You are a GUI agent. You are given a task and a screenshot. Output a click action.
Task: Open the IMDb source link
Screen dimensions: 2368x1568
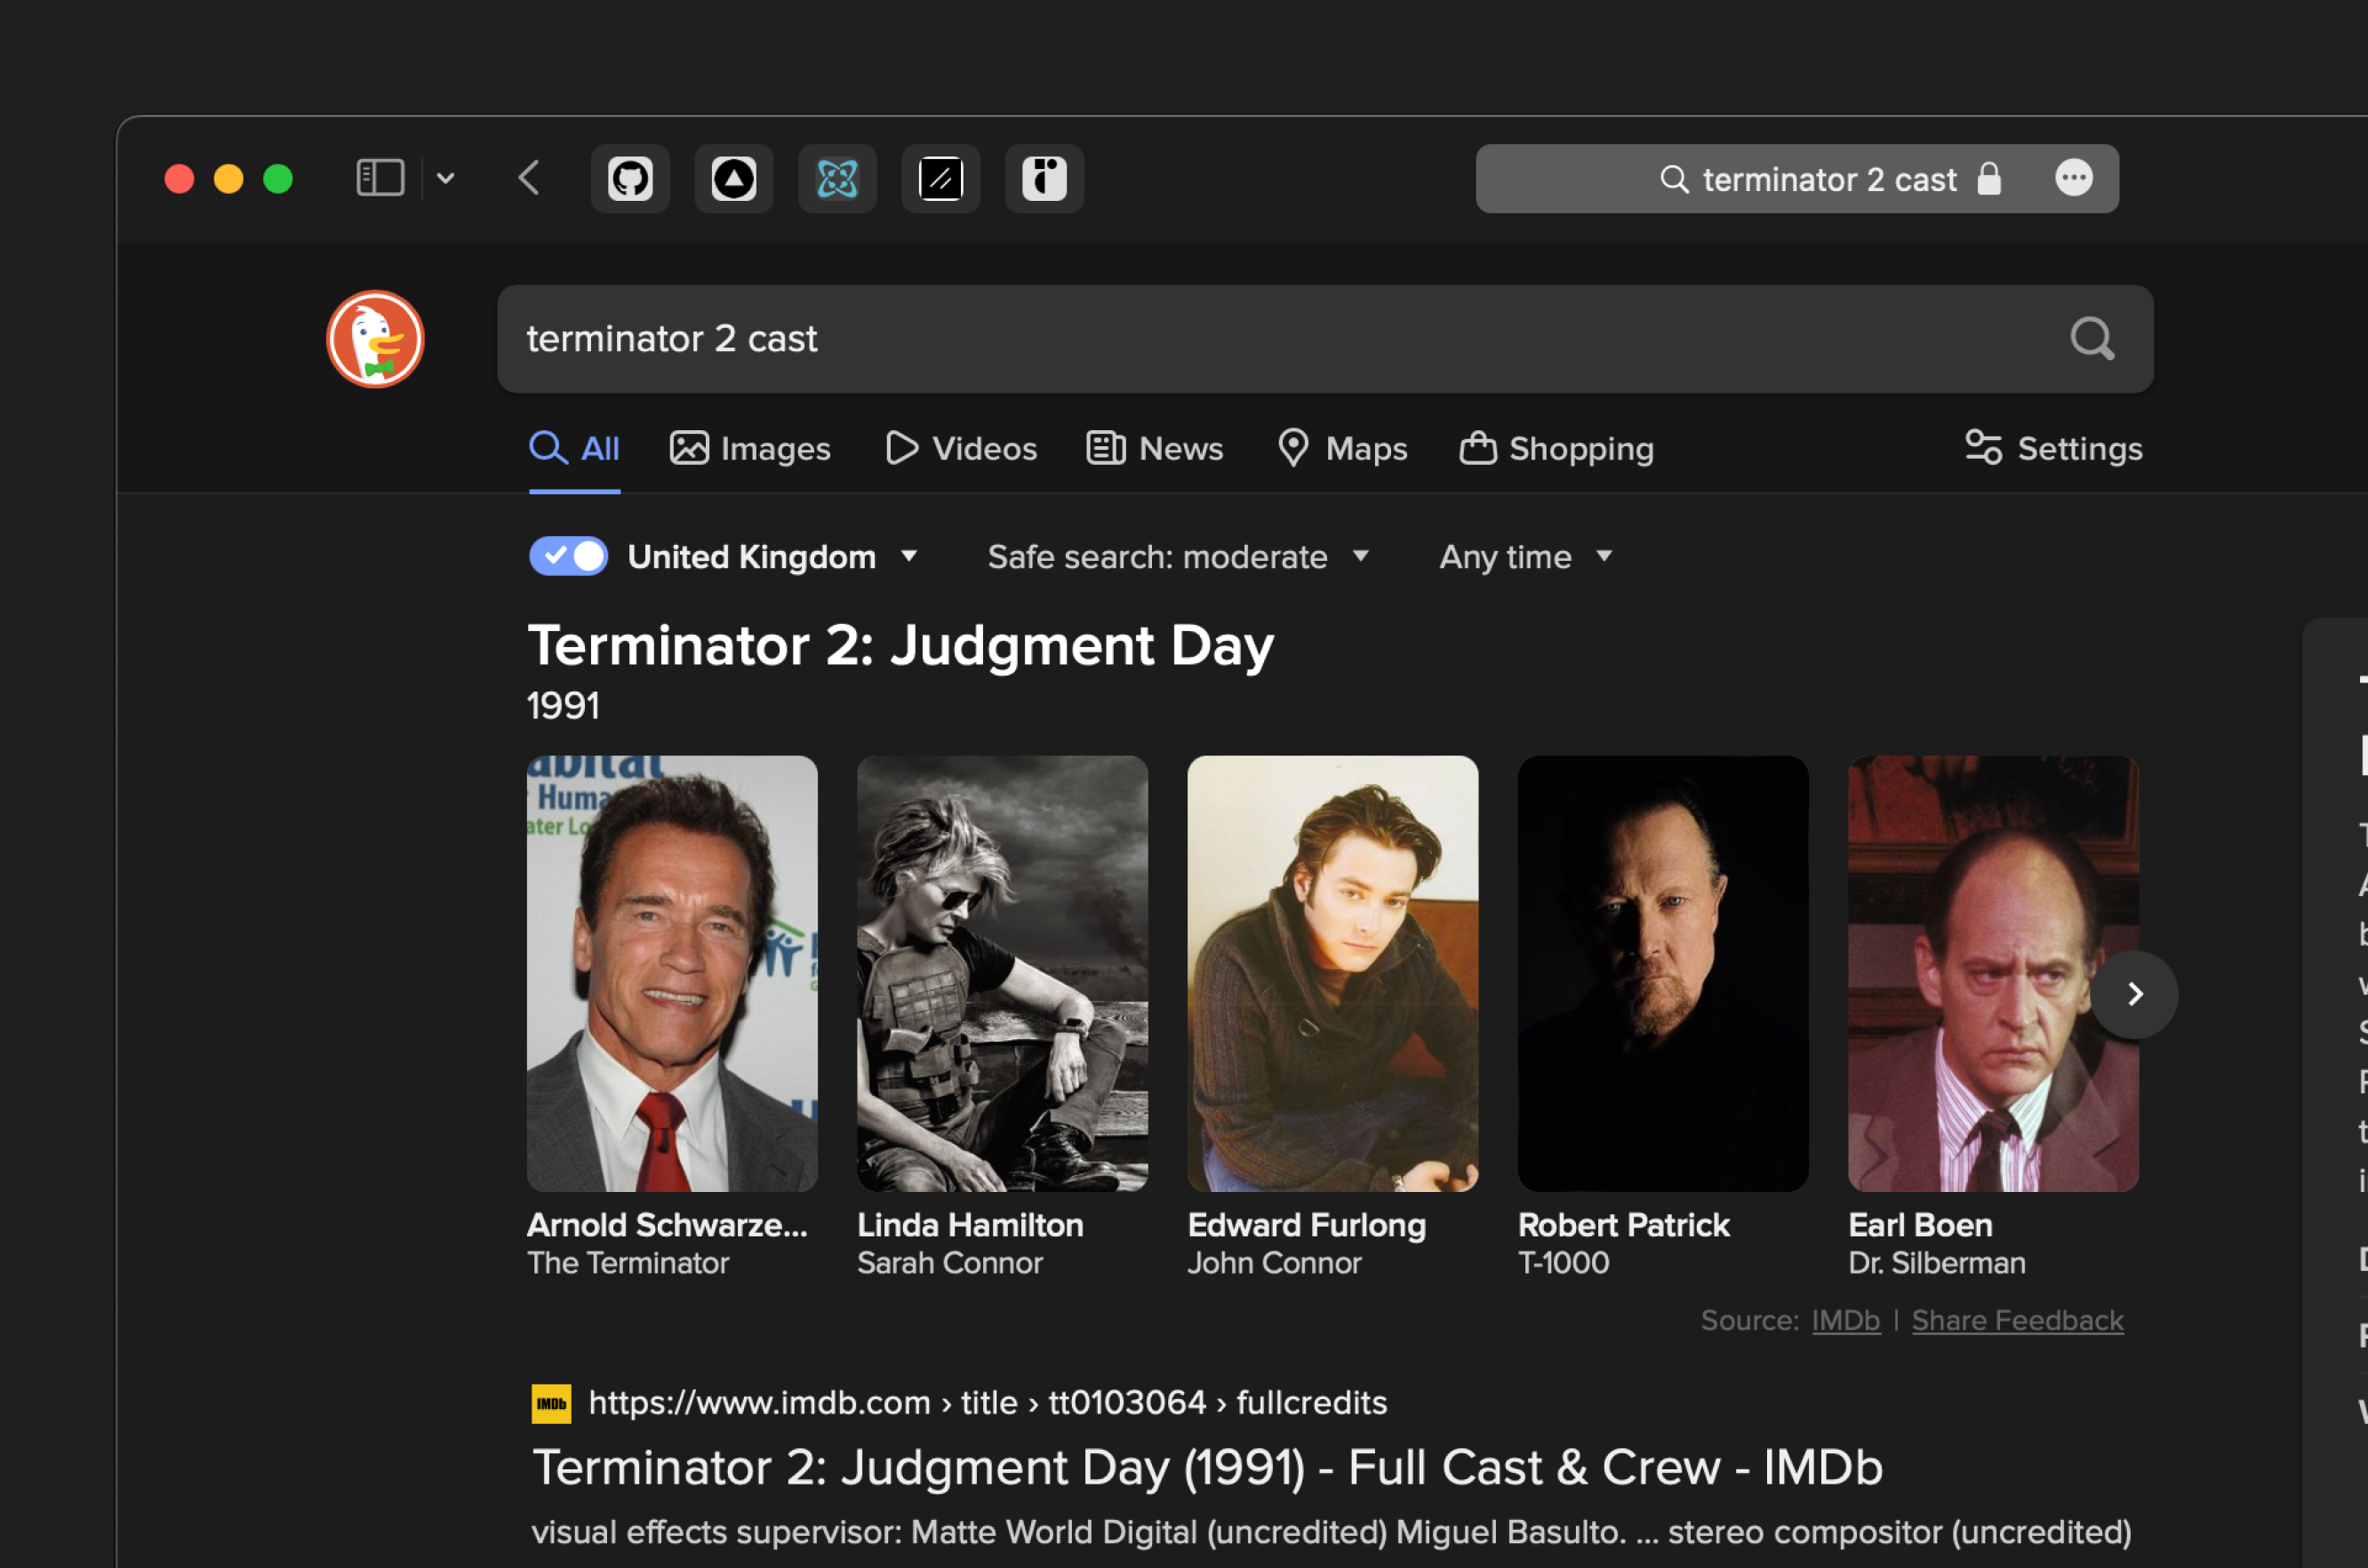[1845, 1320]
